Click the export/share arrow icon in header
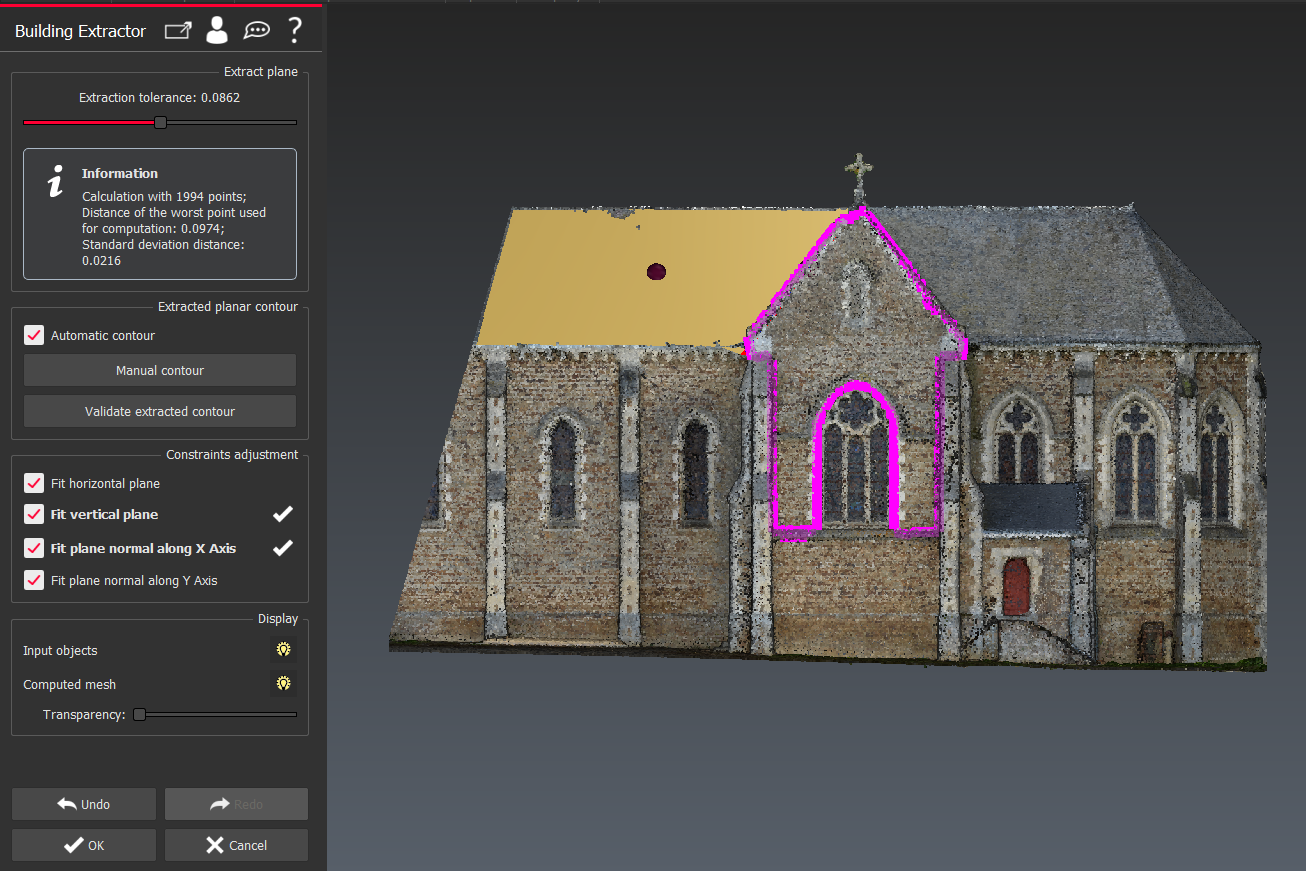 [x=178, y=31]
